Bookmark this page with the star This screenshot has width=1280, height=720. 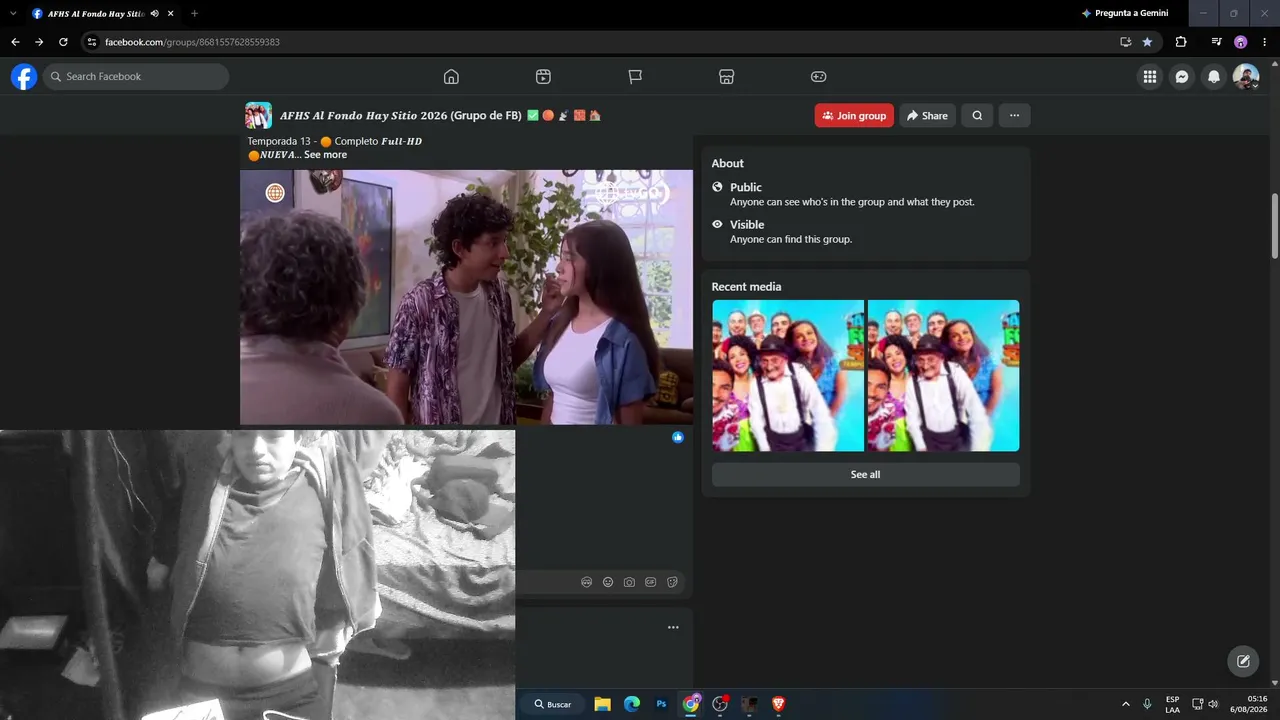click(x=1147, y=42)
